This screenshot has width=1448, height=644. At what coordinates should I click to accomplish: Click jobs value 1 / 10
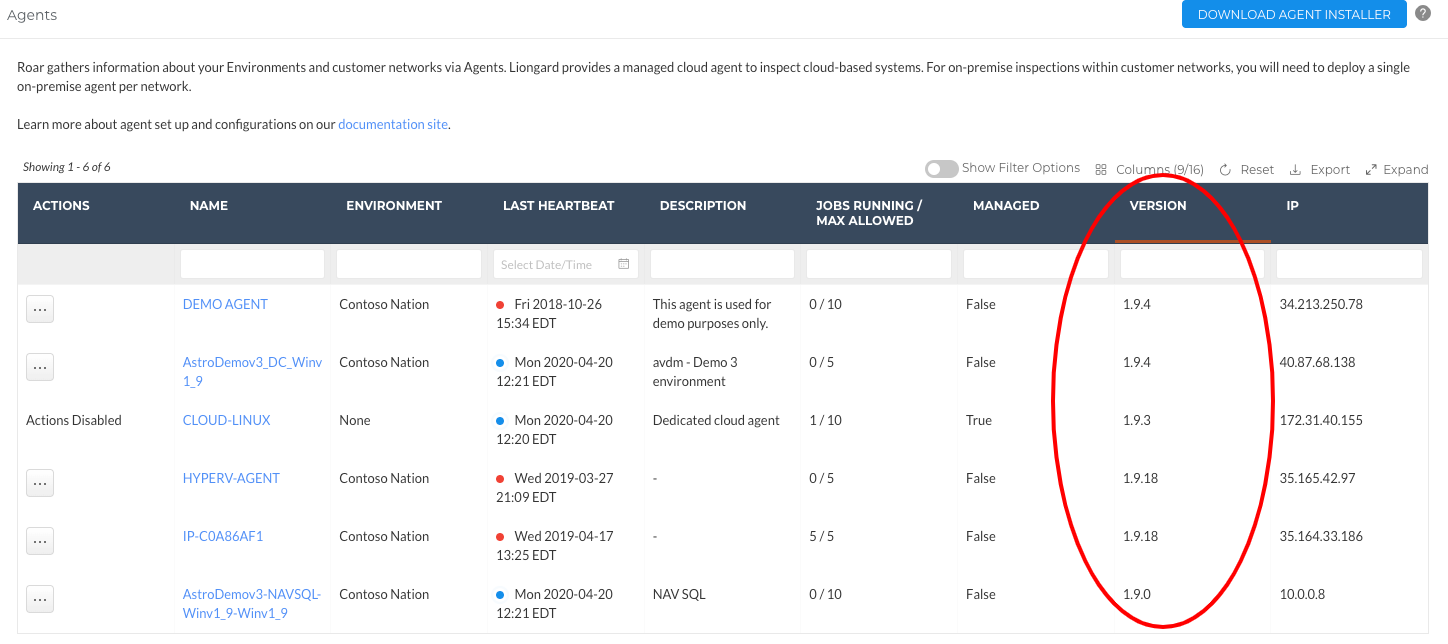[826, 420]
